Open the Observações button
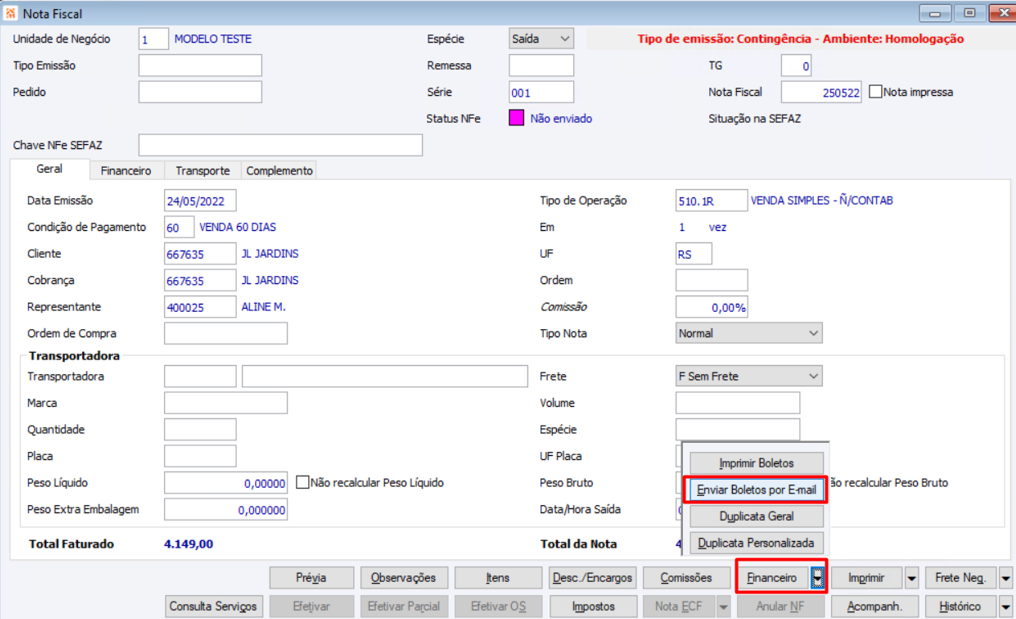The height and width of the screenshot is (619, 1016). [x=403, y=578]
